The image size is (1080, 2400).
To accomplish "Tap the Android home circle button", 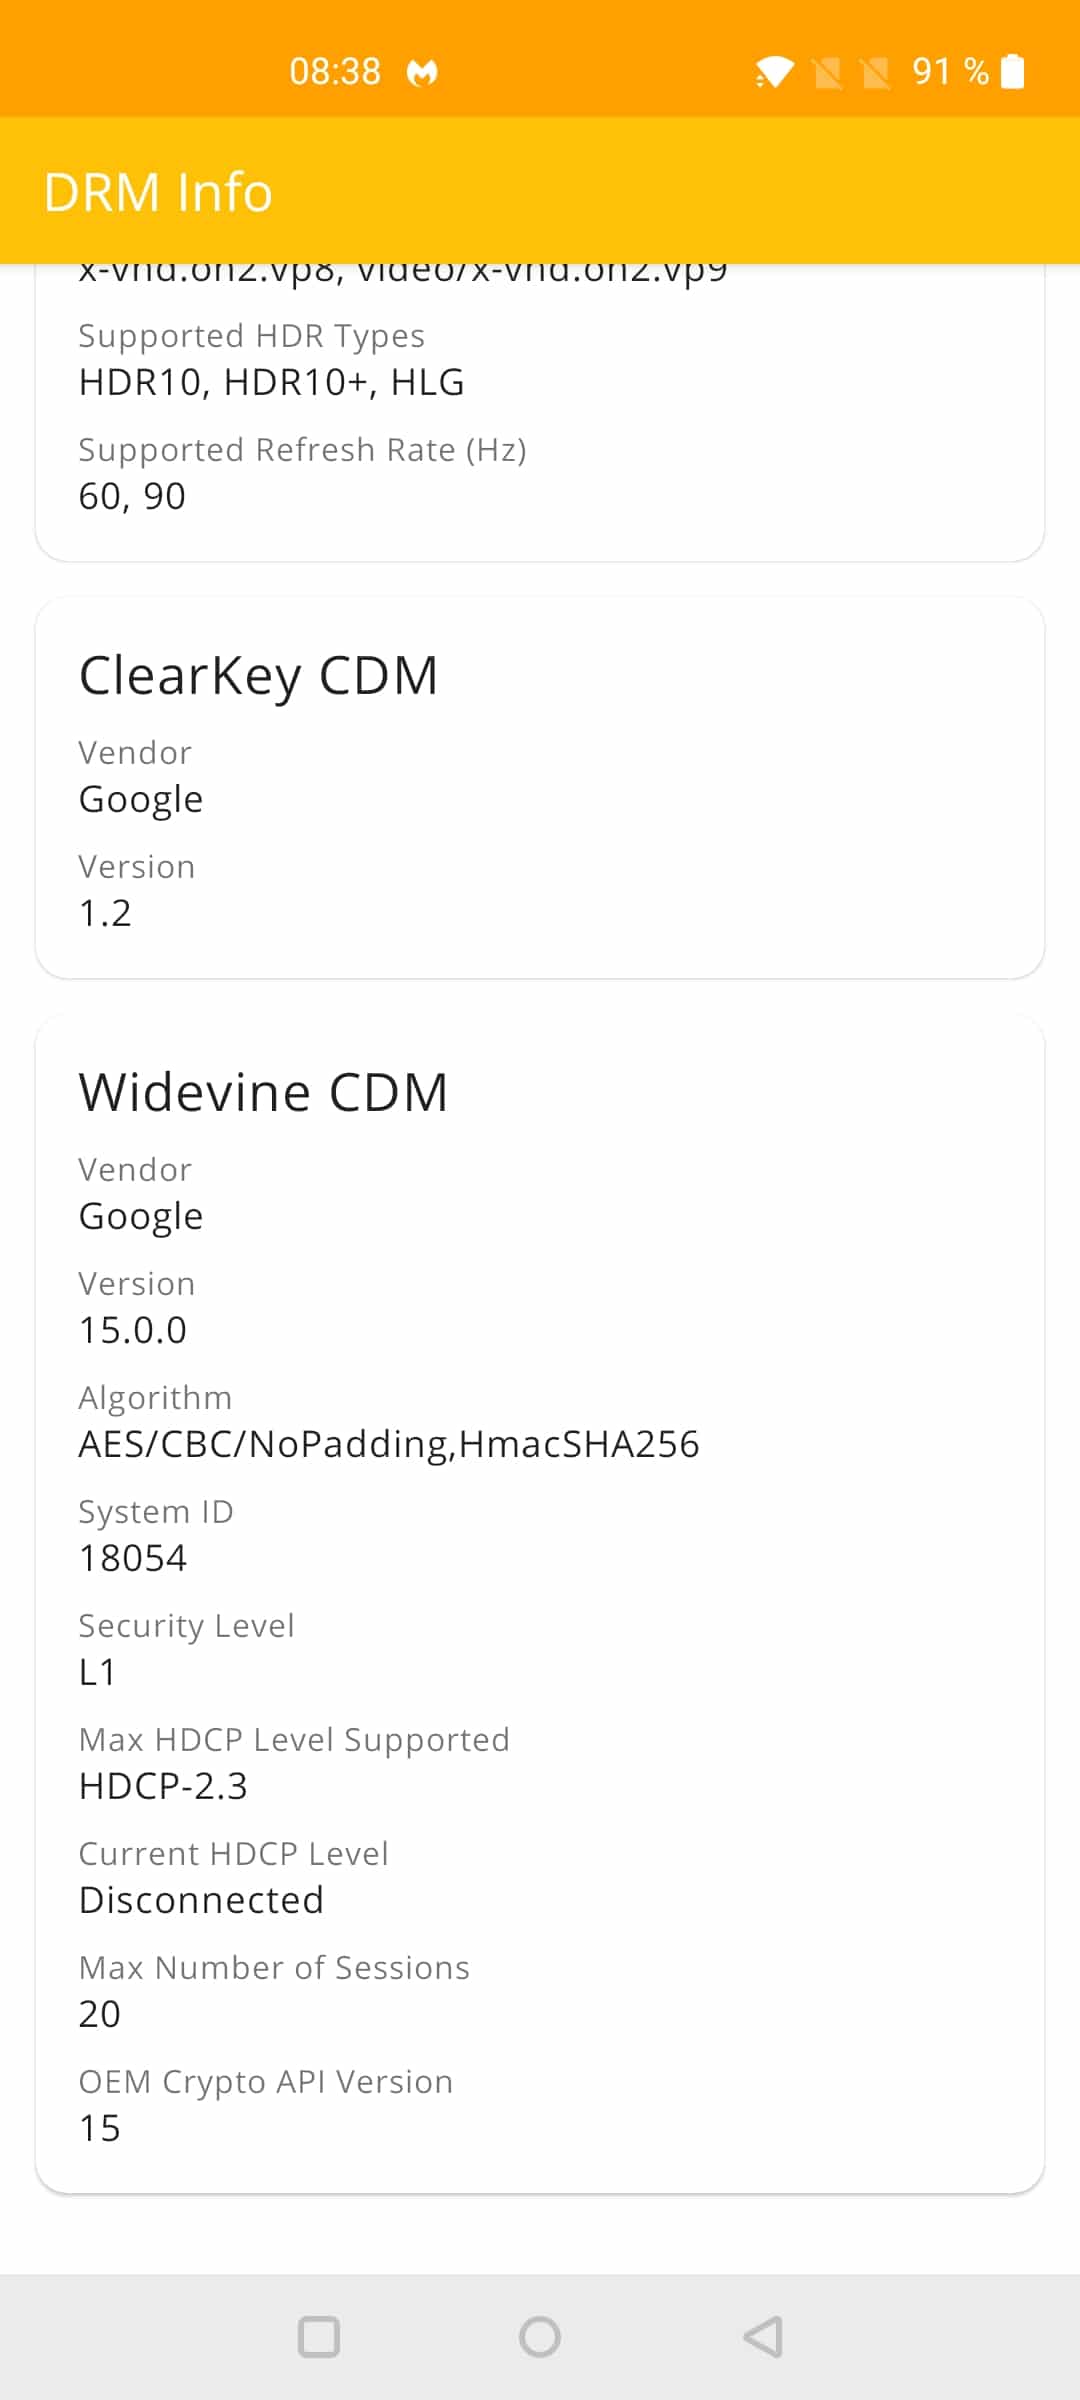I will 540,2337.
